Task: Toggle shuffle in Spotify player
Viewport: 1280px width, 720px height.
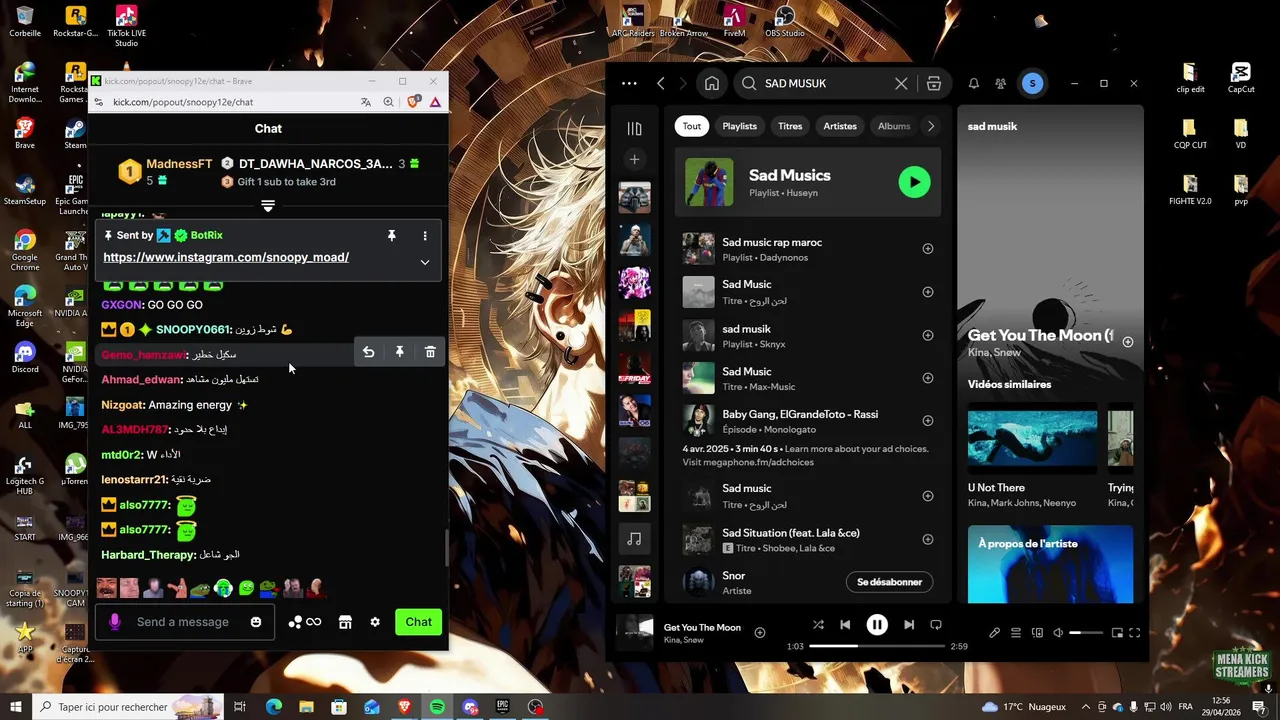Action: [818, 625]
